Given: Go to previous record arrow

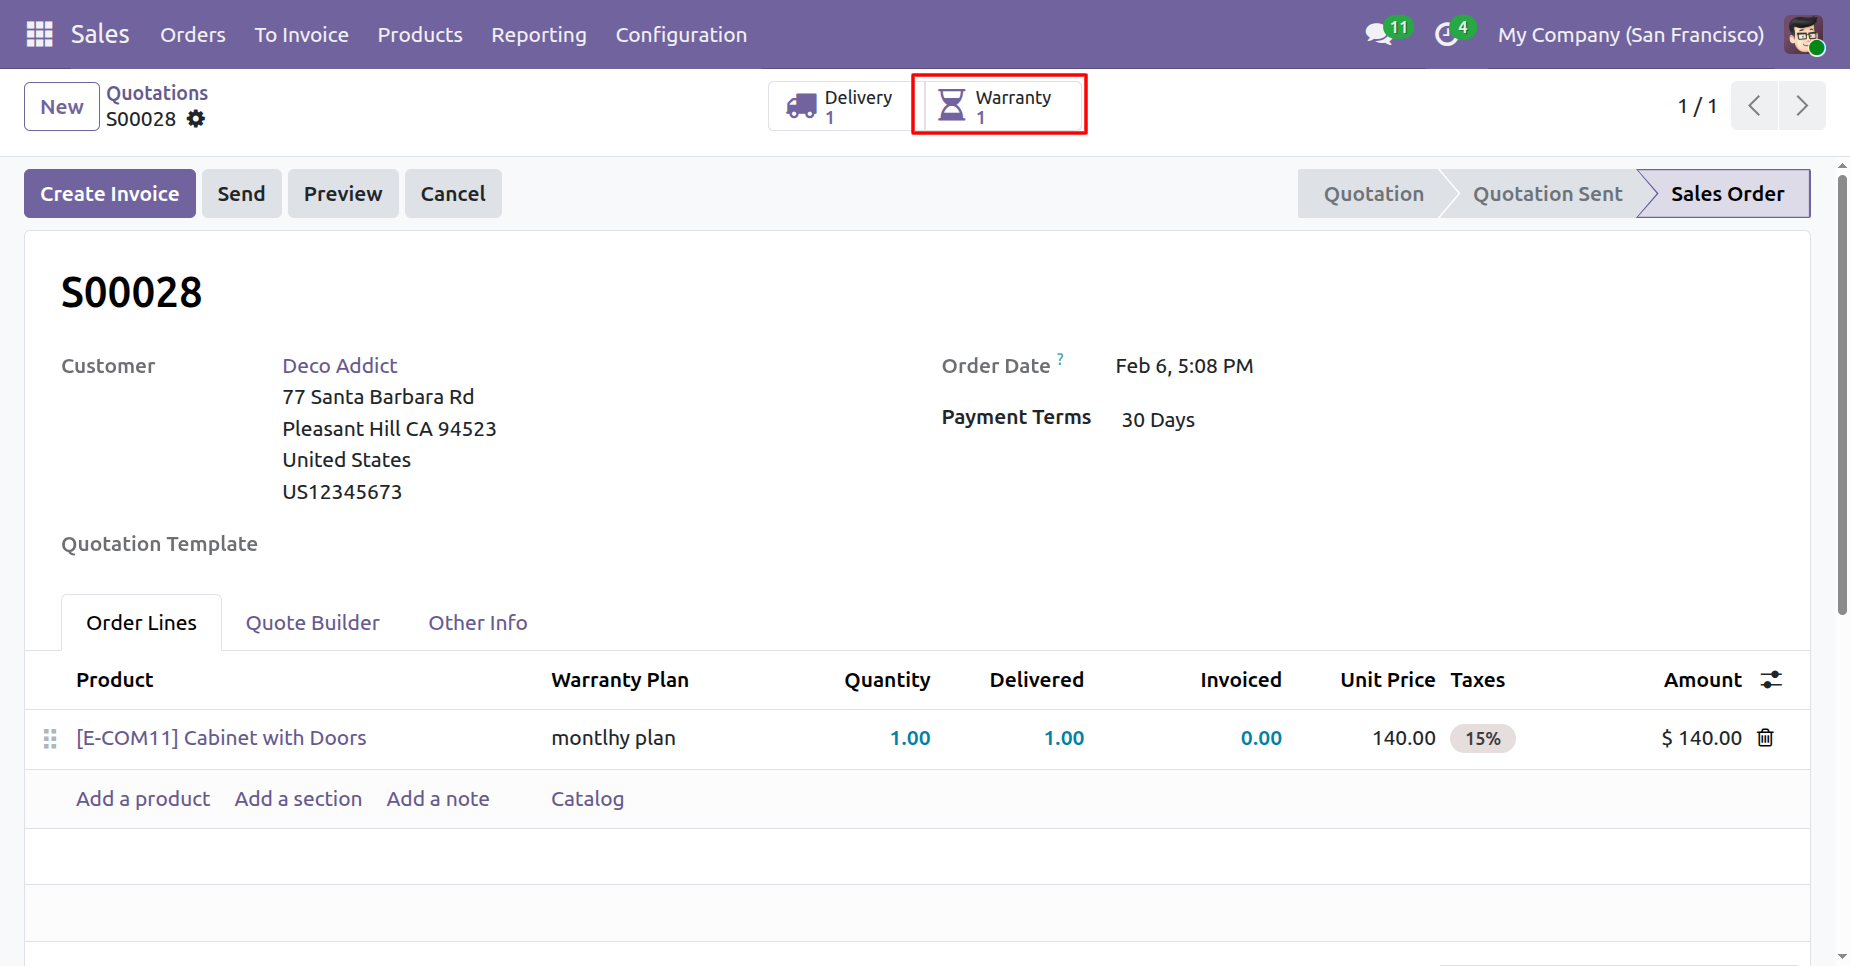Looking at the screenshot, I should (x=1754, y=106).
